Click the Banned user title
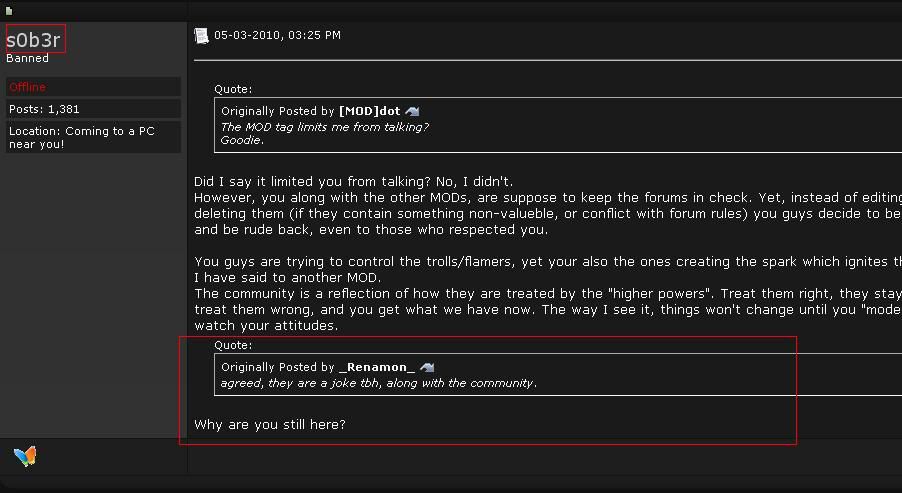 [x=27, y=58]
